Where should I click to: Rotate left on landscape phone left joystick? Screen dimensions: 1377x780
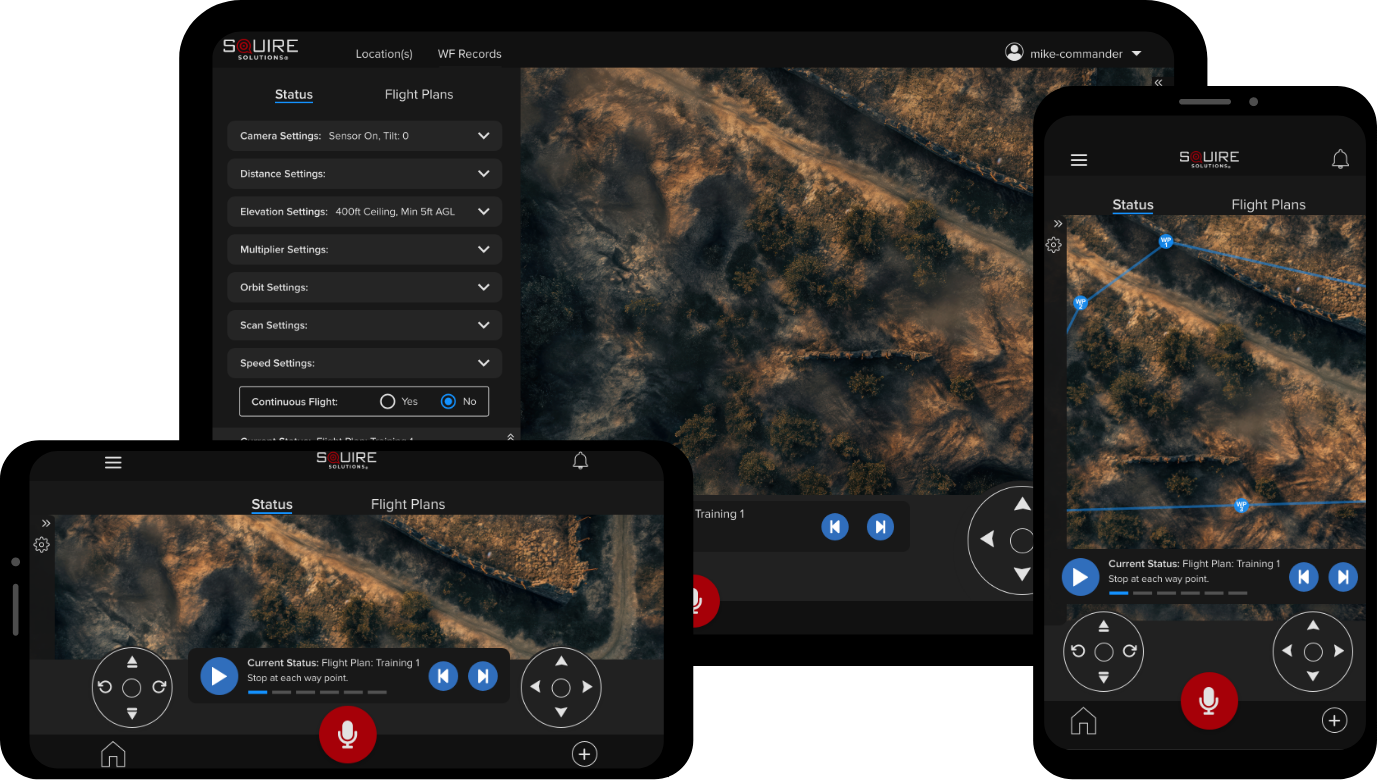(x=105, y=687)
